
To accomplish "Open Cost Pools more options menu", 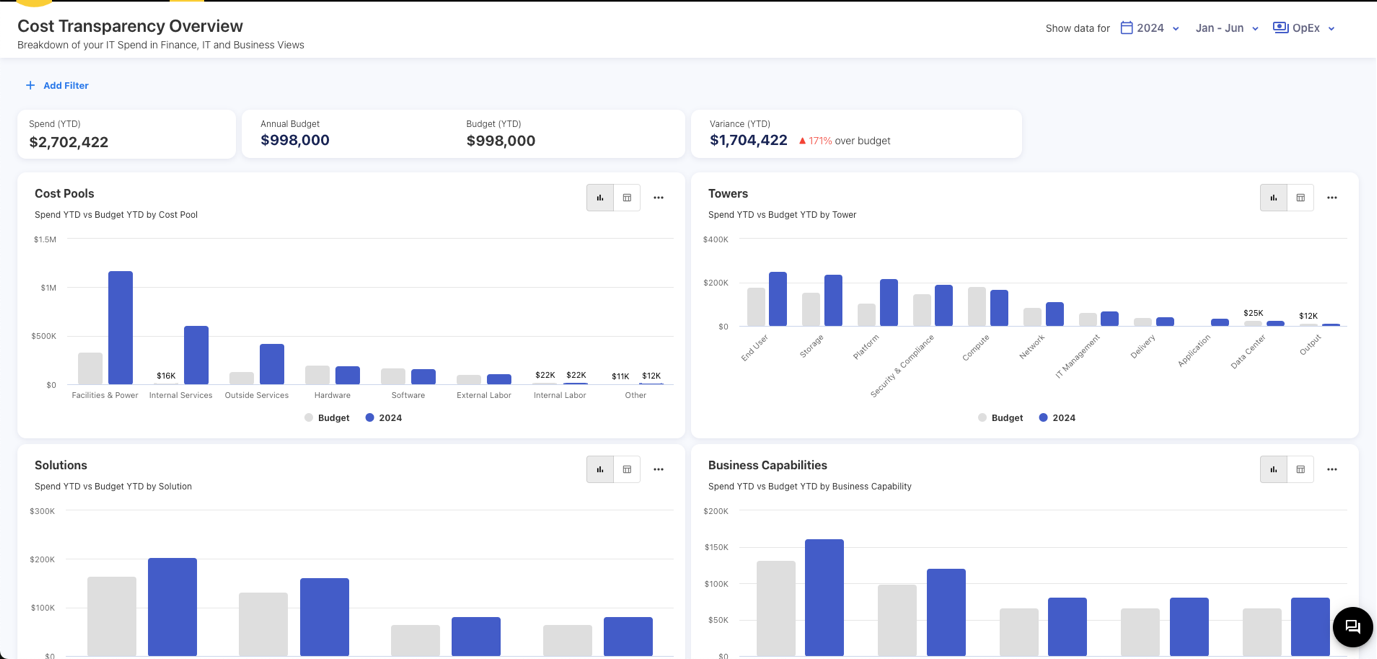I will click(x=658, y=198).
